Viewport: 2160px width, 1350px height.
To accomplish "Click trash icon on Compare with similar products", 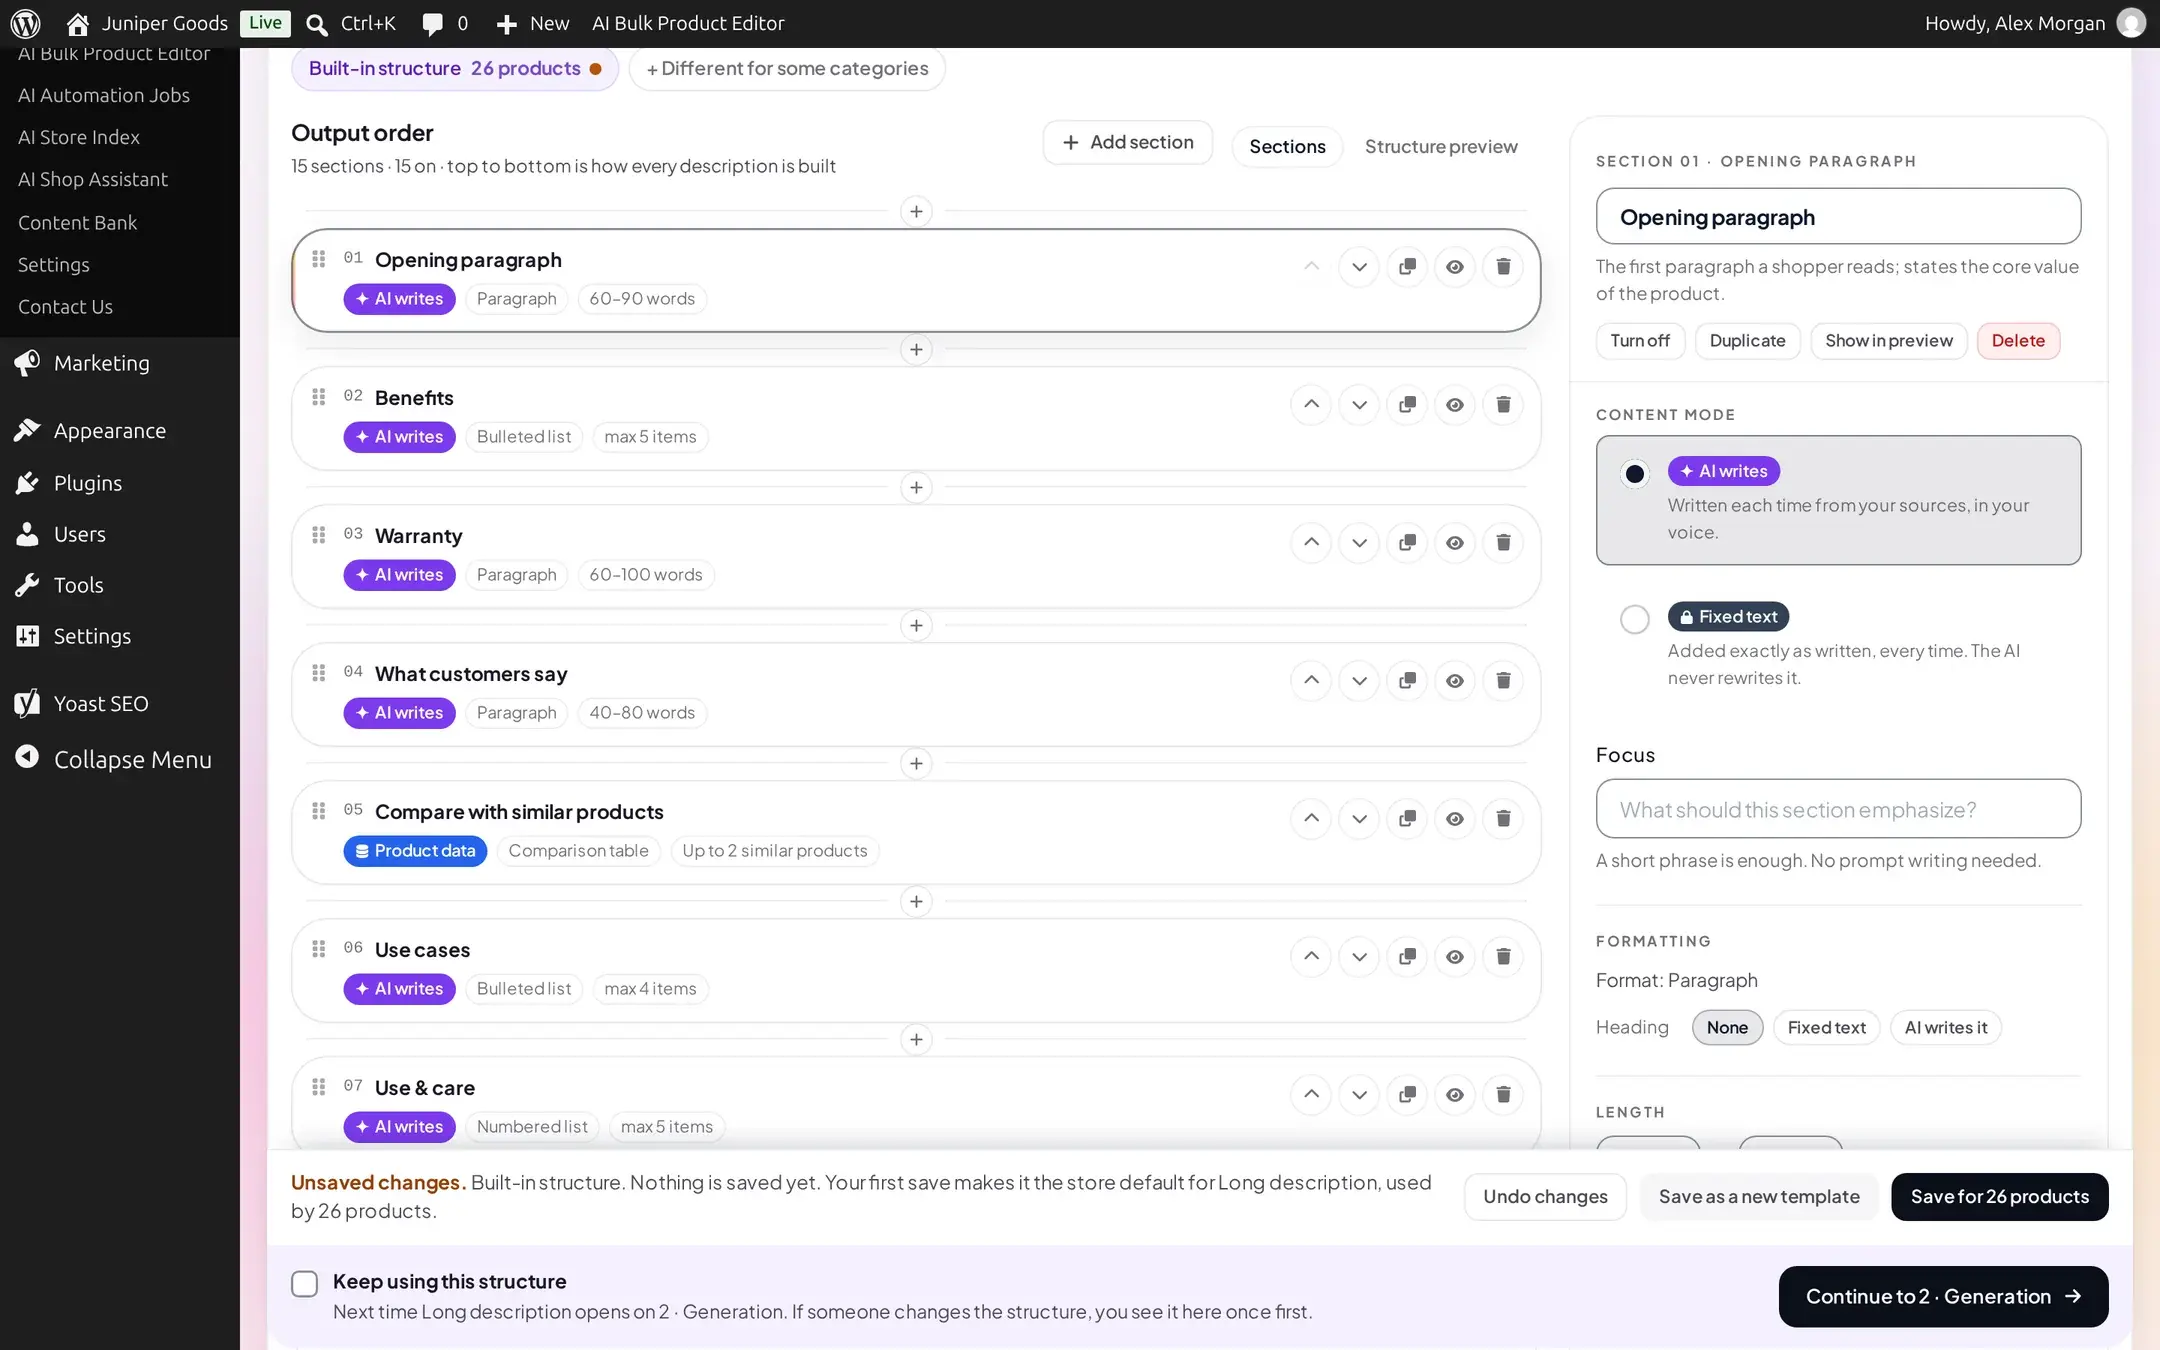I will 1503,819.
